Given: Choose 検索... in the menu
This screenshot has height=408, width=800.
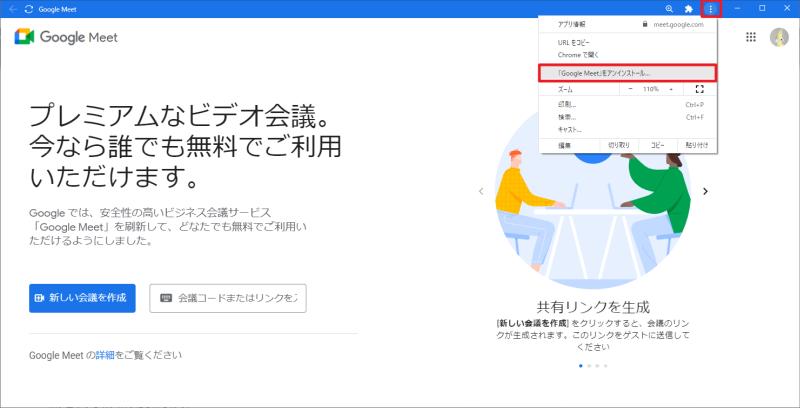Looking at the screenshot, I should (x=628, y=117).
